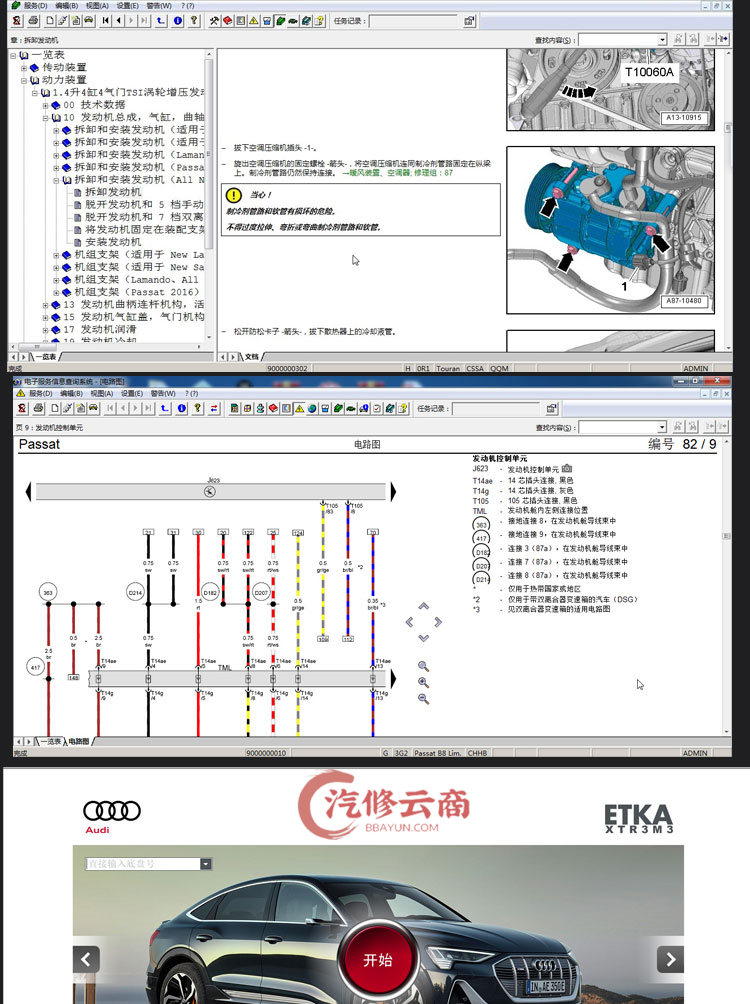Image resolution: width=750 pixels, height=1004 pixels.
Task: Expand the 00 技术数据 node
Action: point(45,105)
